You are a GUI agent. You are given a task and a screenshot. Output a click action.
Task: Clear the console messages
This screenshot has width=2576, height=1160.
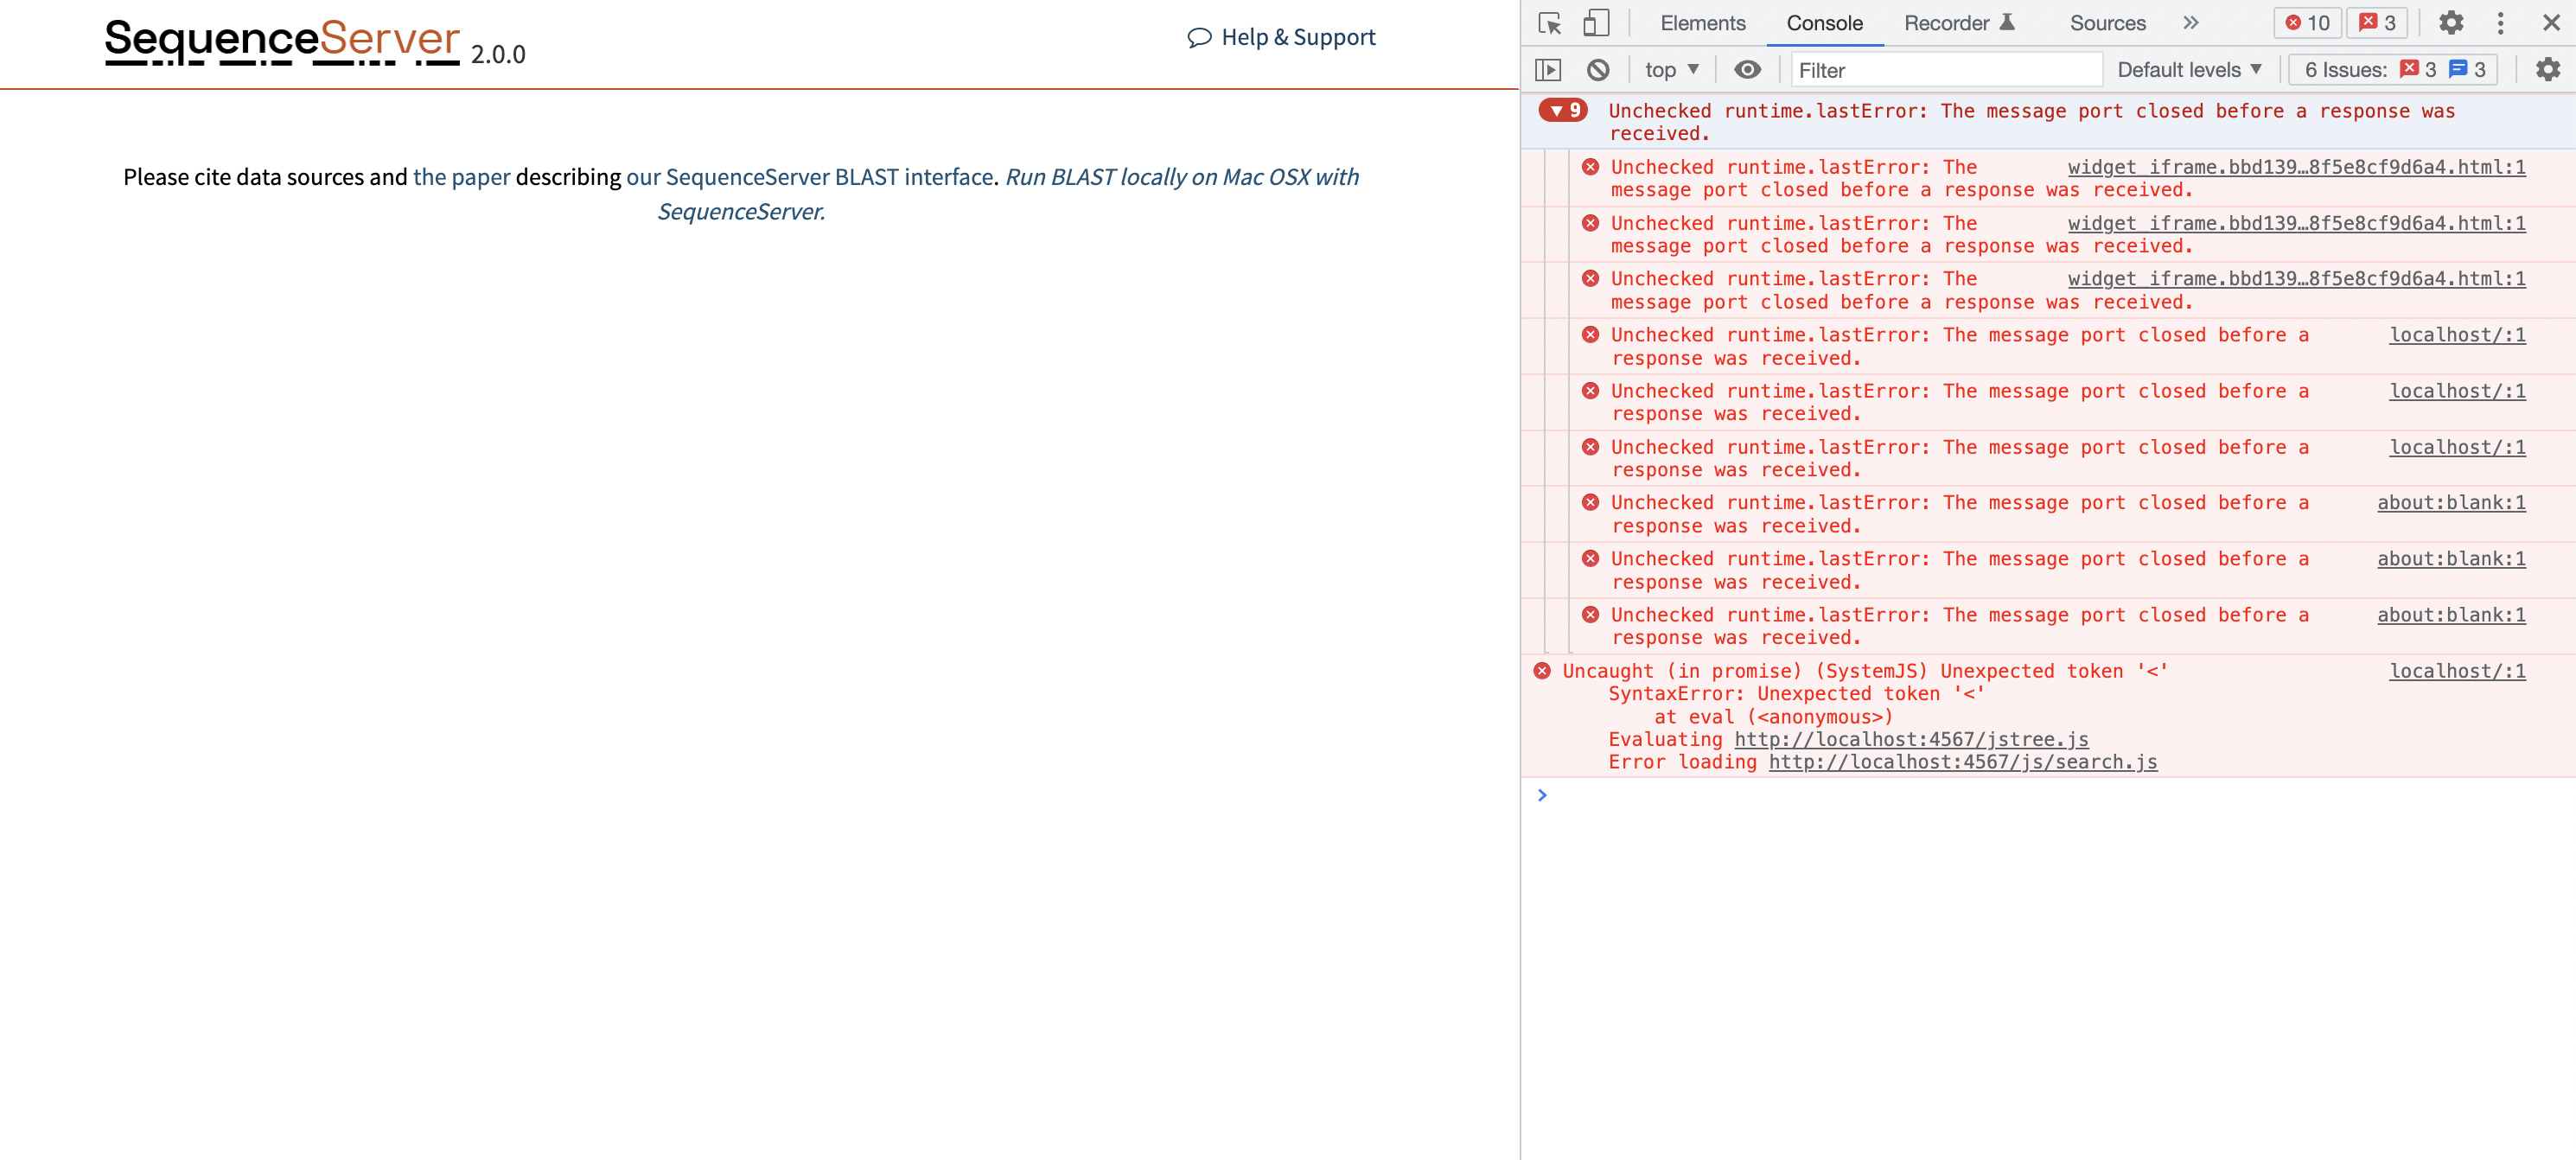coord(1597,69)
